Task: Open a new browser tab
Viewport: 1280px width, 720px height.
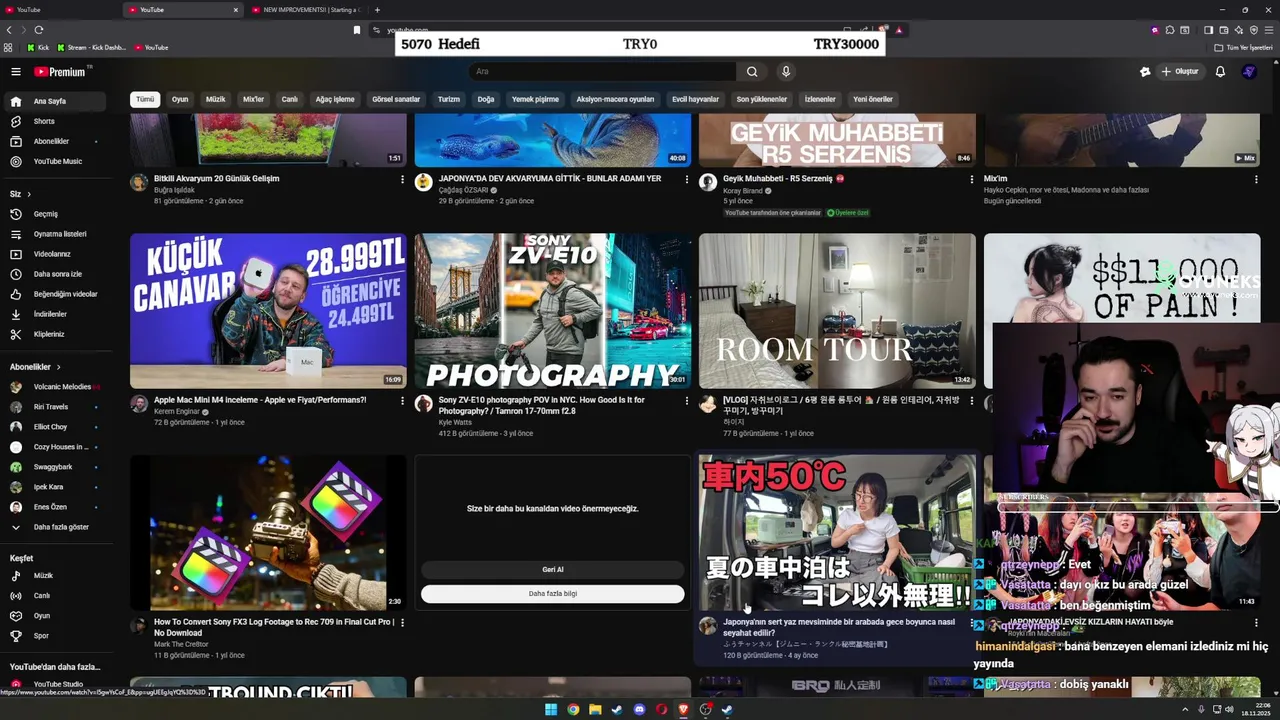Action: tap(377, 10)
